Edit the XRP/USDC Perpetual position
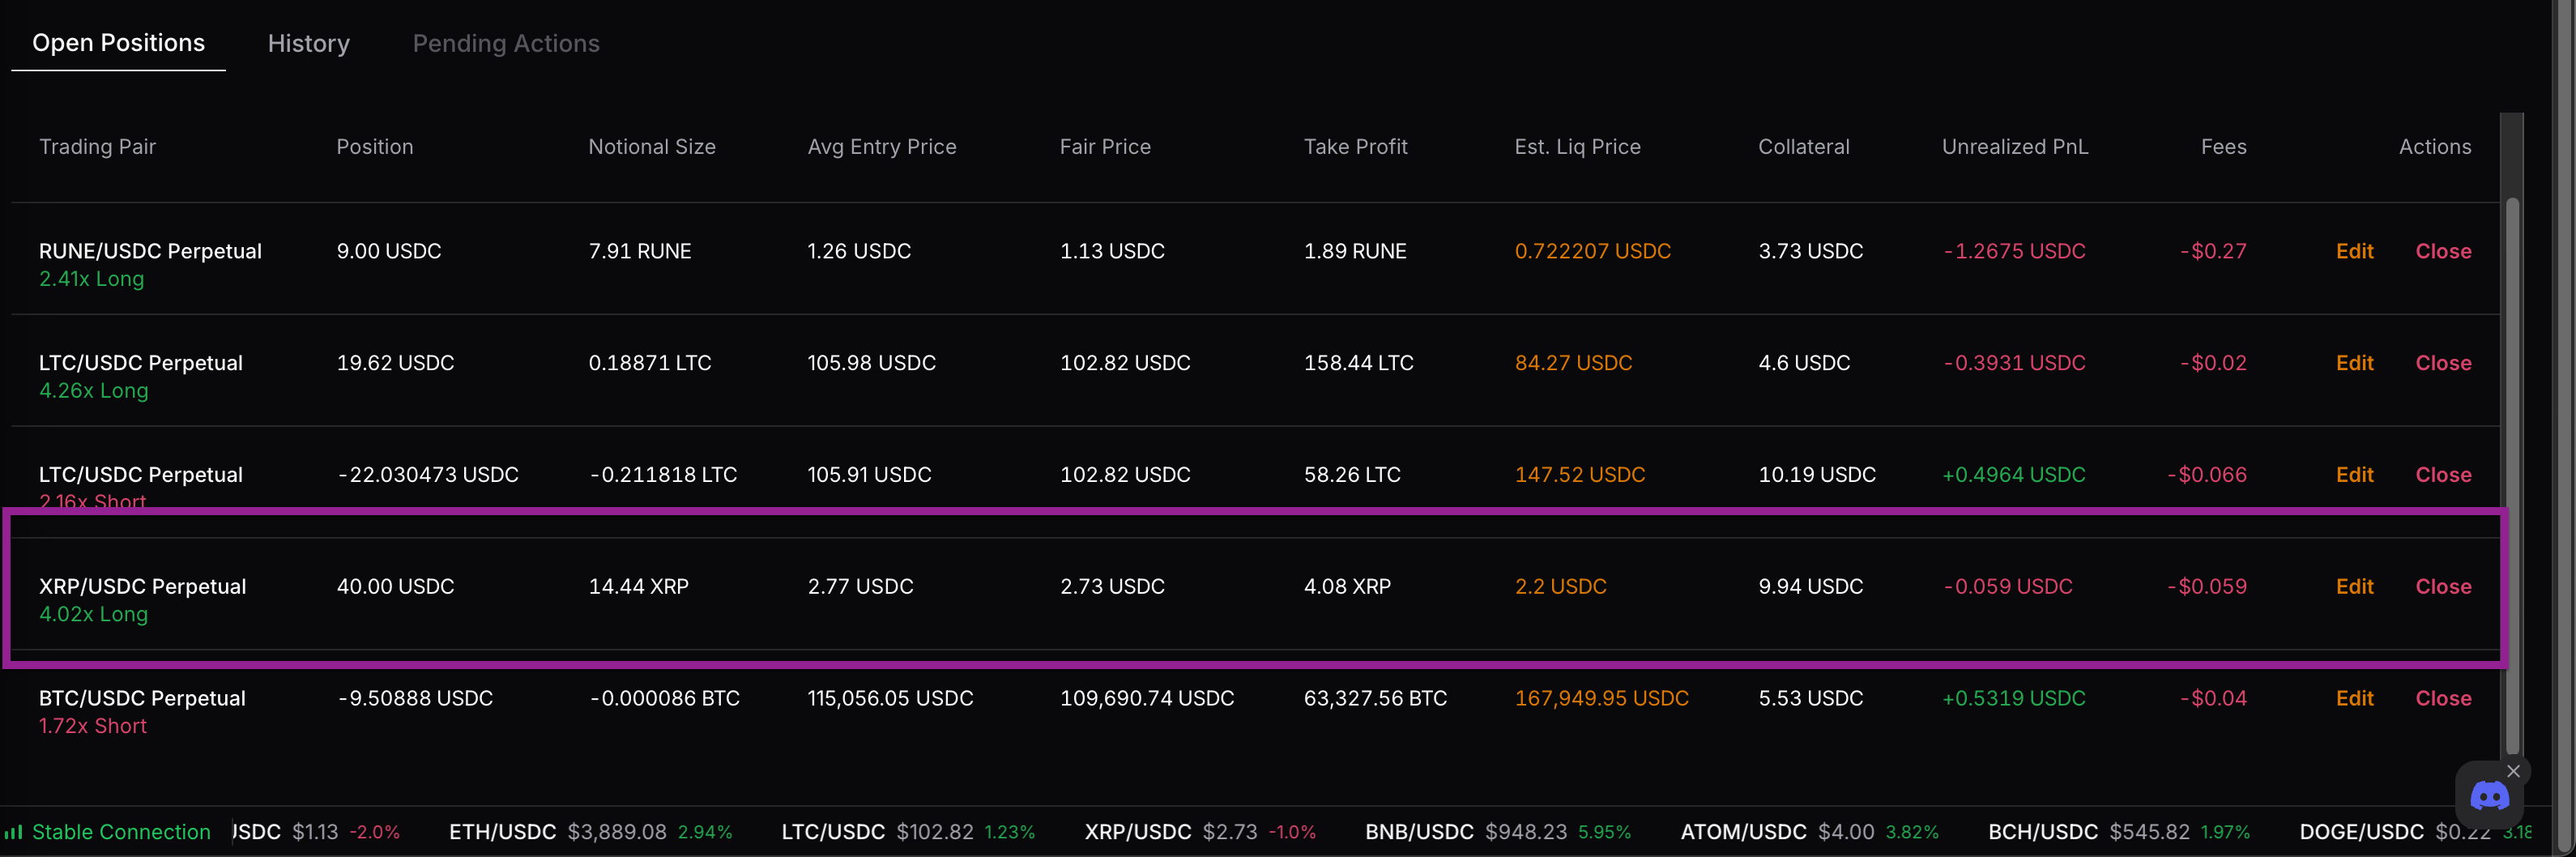Viewport: 2576px width, 857px height. (x=2353, y=587)
